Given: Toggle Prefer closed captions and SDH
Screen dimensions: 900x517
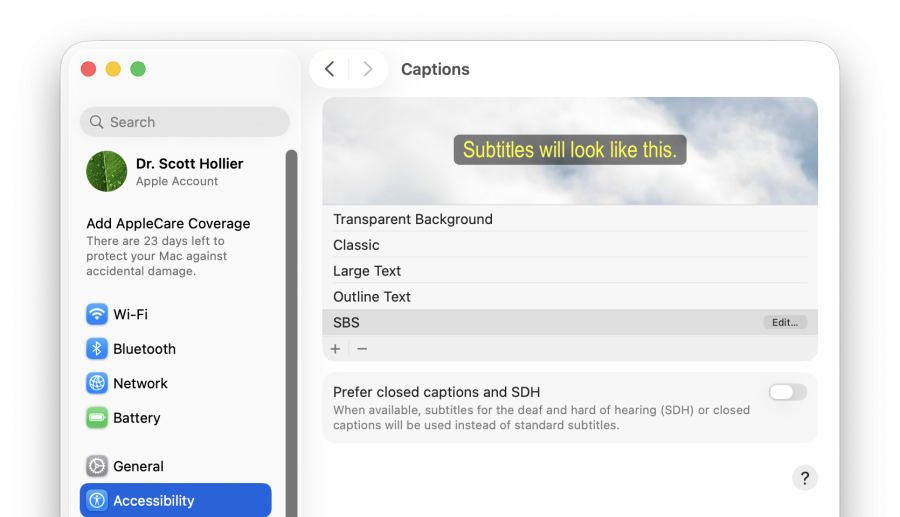Looking at the screenshot, I should pos(788,392).
